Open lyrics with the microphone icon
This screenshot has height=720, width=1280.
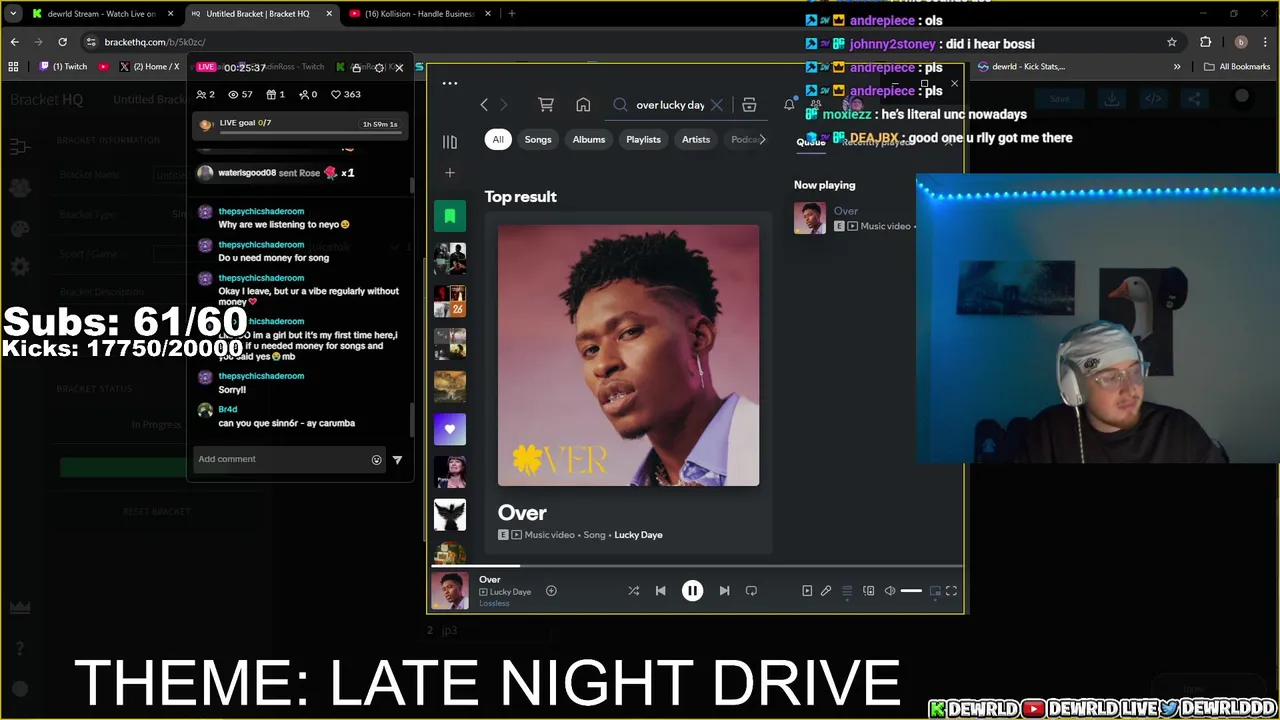[x=826, y=591]
